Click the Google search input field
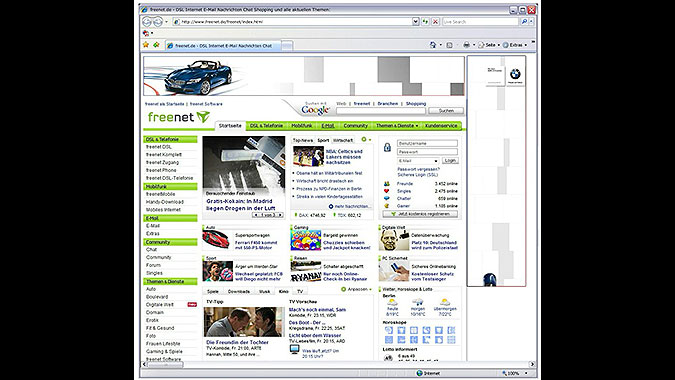 381,111
